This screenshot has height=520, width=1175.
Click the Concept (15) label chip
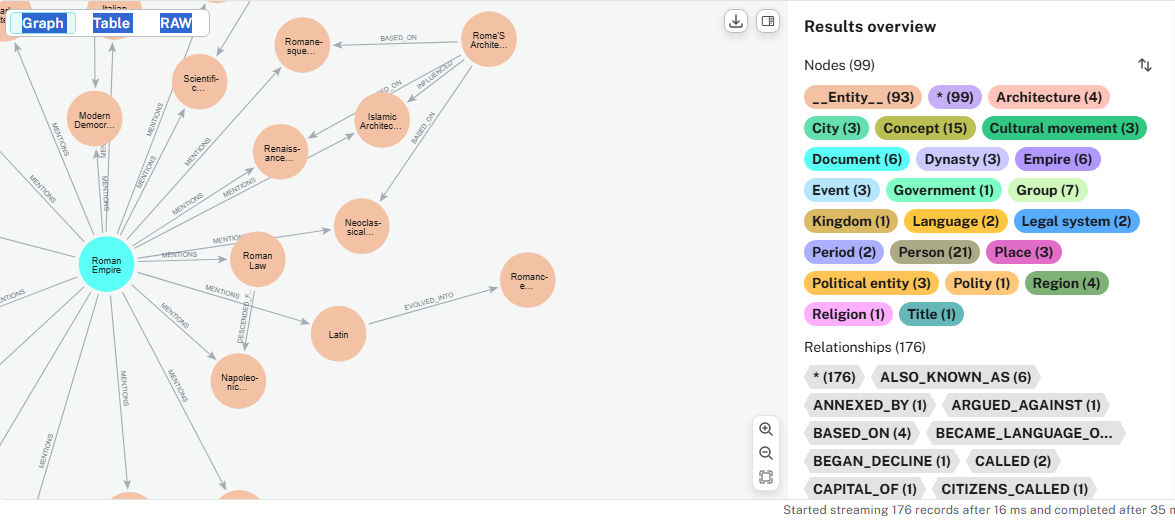925,128
